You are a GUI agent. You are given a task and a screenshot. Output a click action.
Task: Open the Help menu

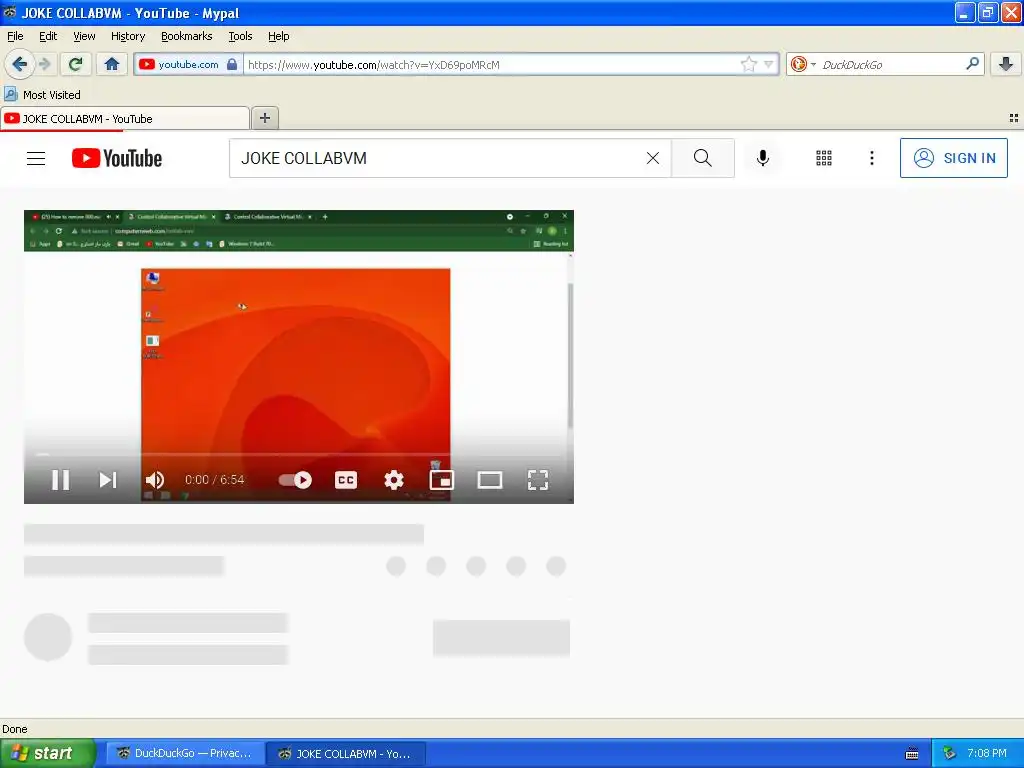(x=279, y=36)
